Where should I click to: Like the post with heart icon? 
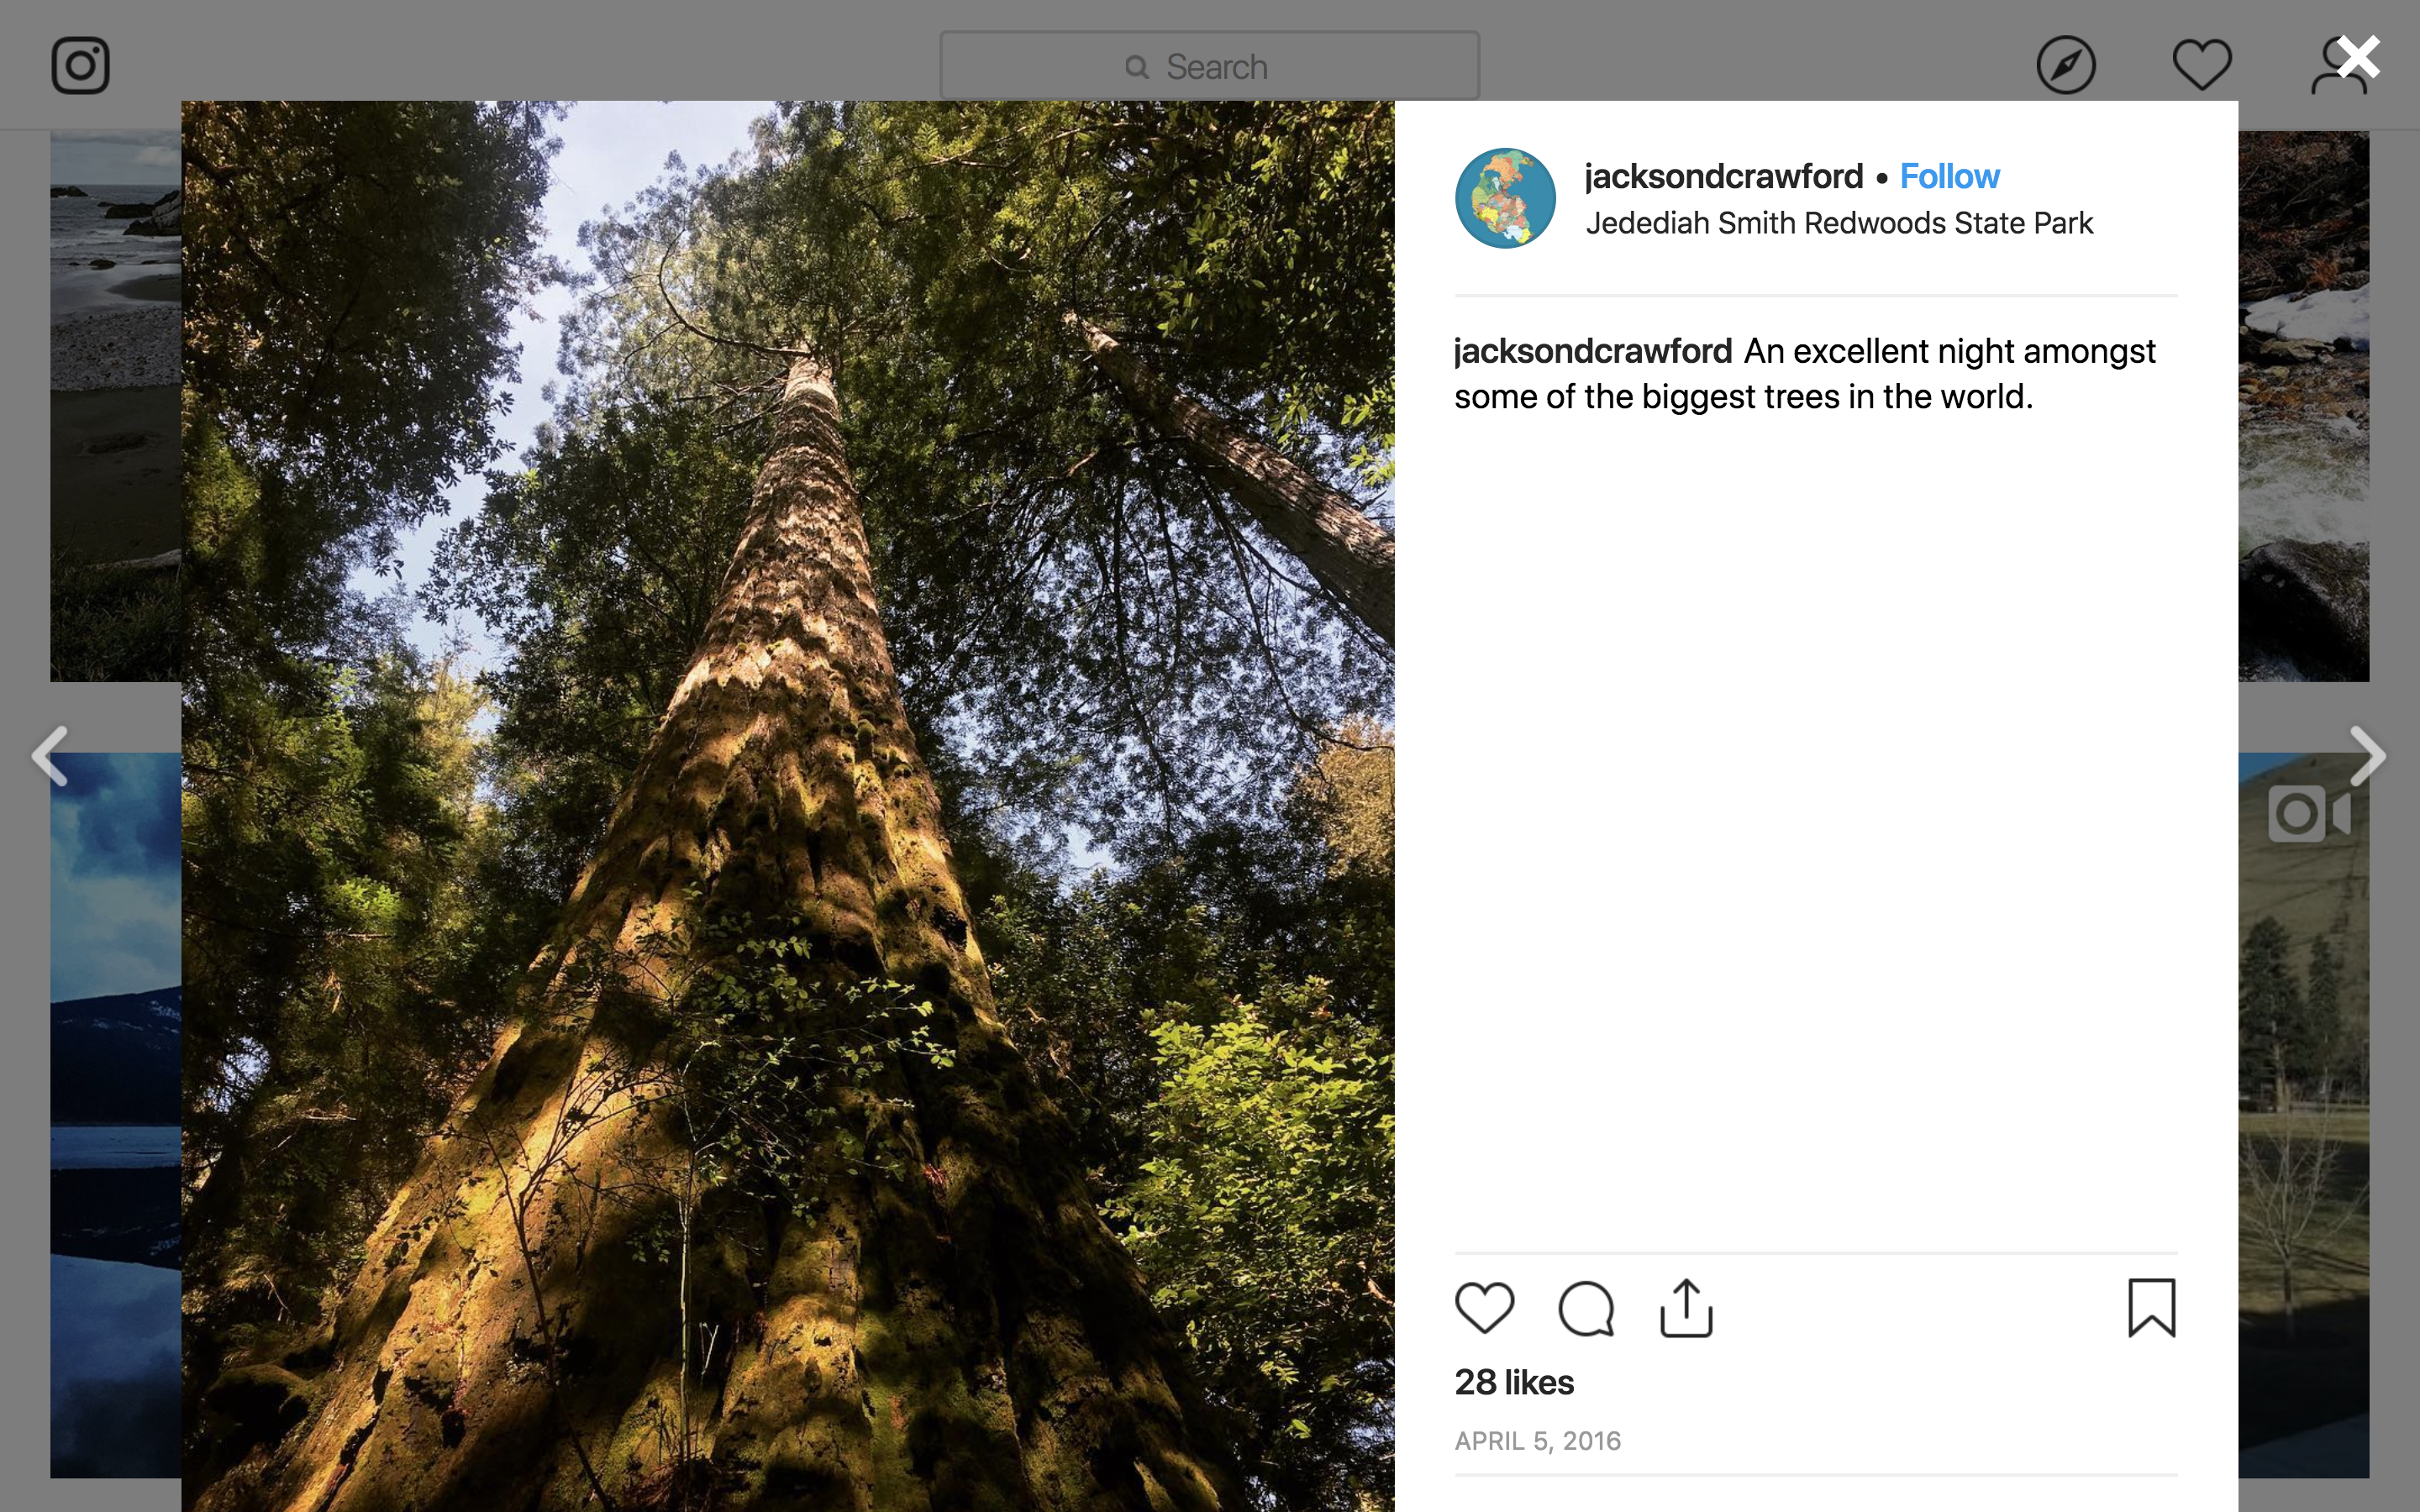point(1484,1307)
